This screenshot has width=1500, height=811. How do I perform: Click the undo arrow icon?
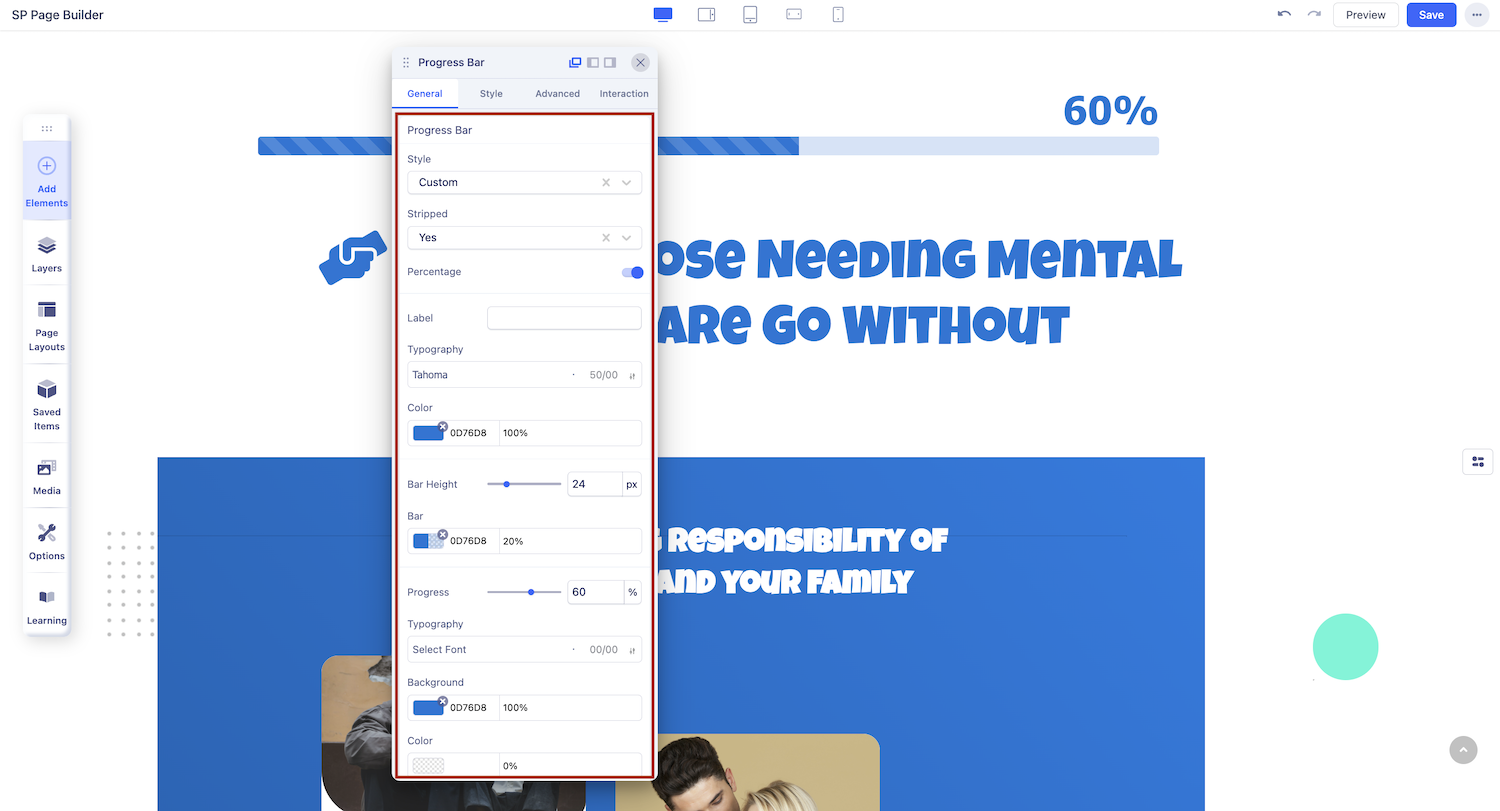coord(1284,15)
